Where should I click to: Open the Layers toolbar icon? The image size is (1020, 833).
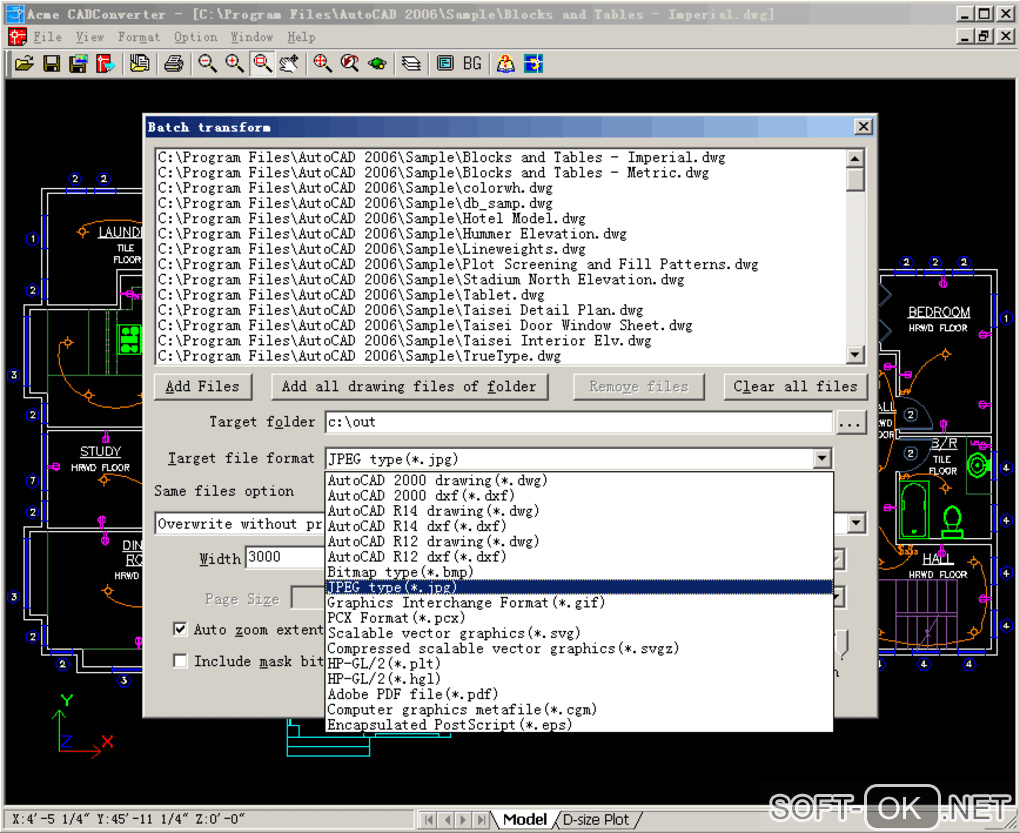click(410, 64)
